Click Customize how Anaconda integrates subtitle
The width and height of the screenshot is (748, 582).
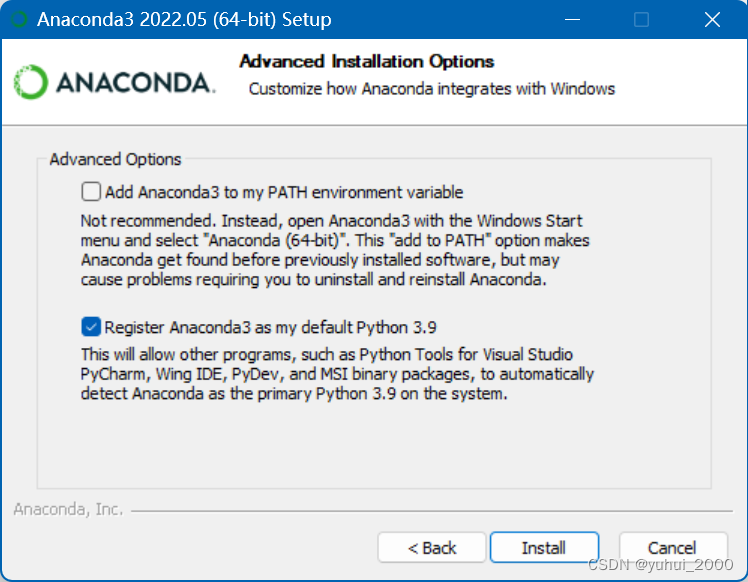[432, 89]
